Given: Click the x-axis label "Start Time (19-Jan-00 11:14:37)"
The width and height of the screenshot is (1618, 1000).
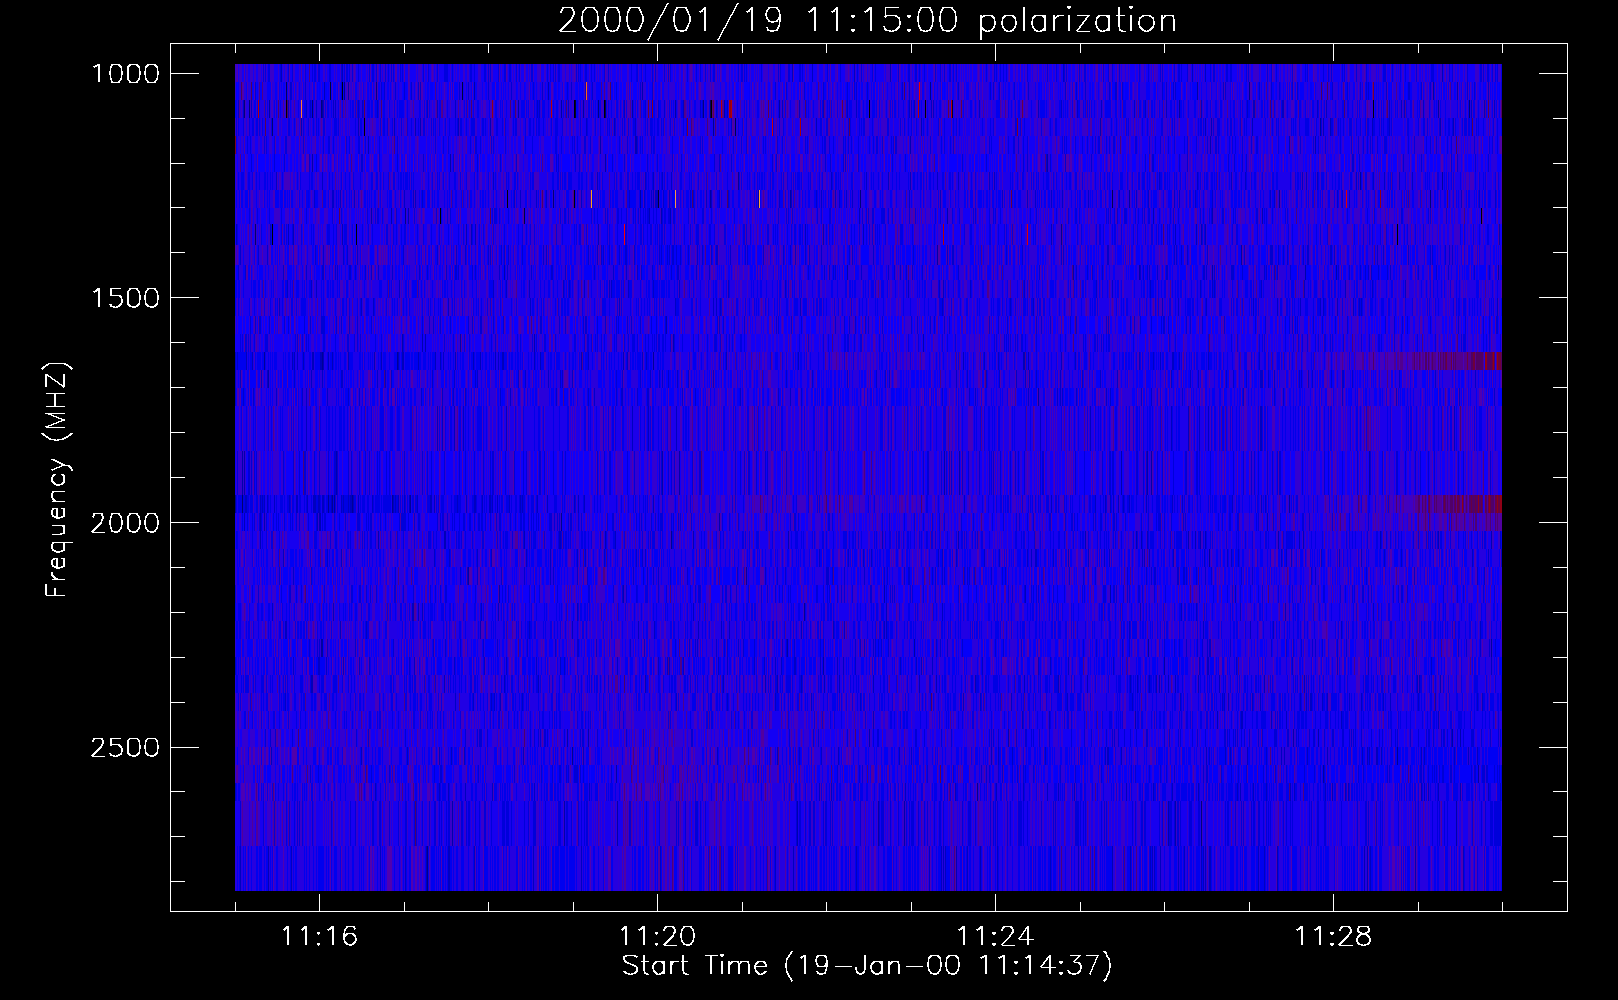Looking at the screenshot, I should click(867, 966).
